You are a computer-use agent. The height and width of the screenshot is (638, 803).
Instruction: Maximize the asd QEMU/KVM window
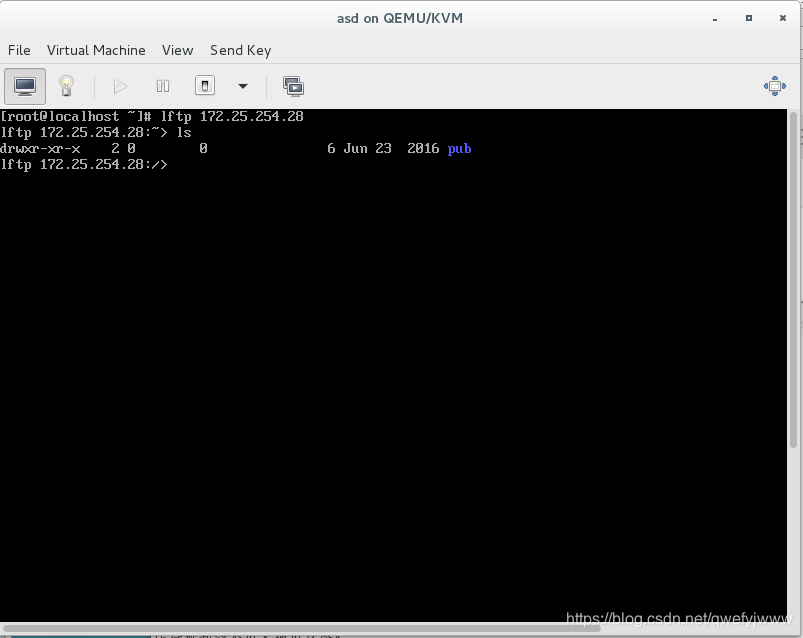[749, 18]
